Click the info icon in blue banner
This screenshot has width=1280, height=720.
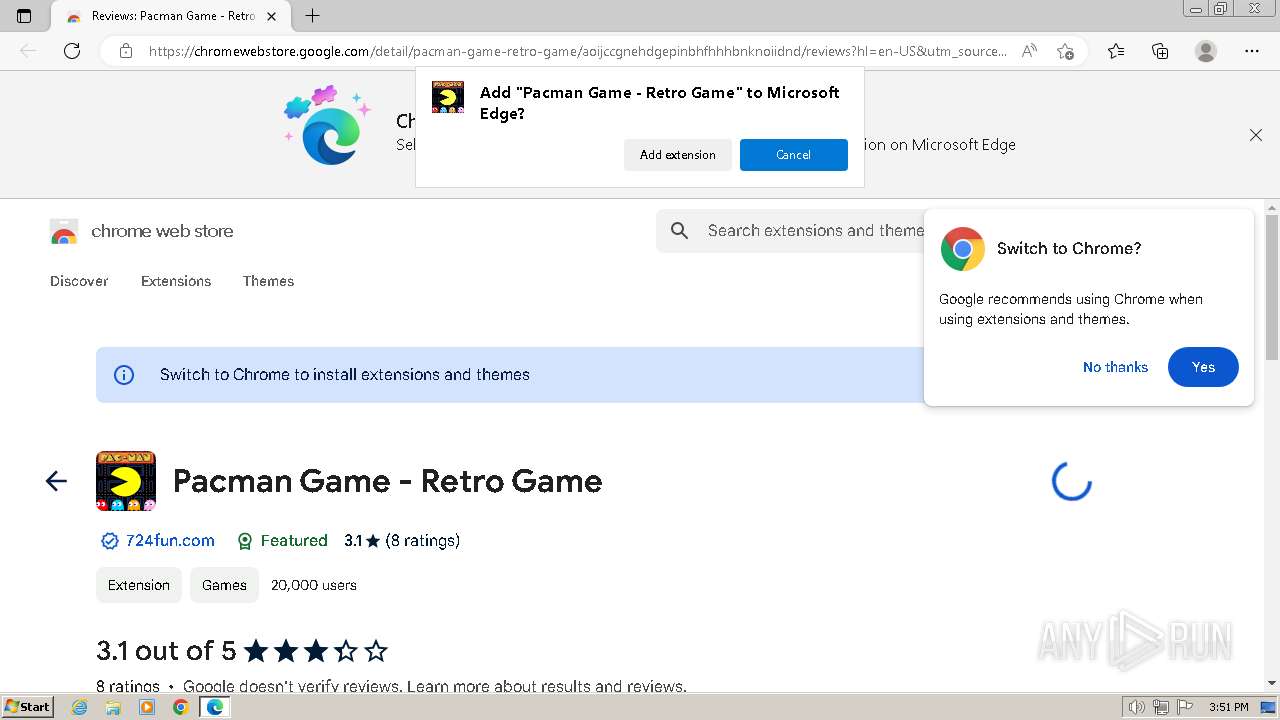[124, 375]
